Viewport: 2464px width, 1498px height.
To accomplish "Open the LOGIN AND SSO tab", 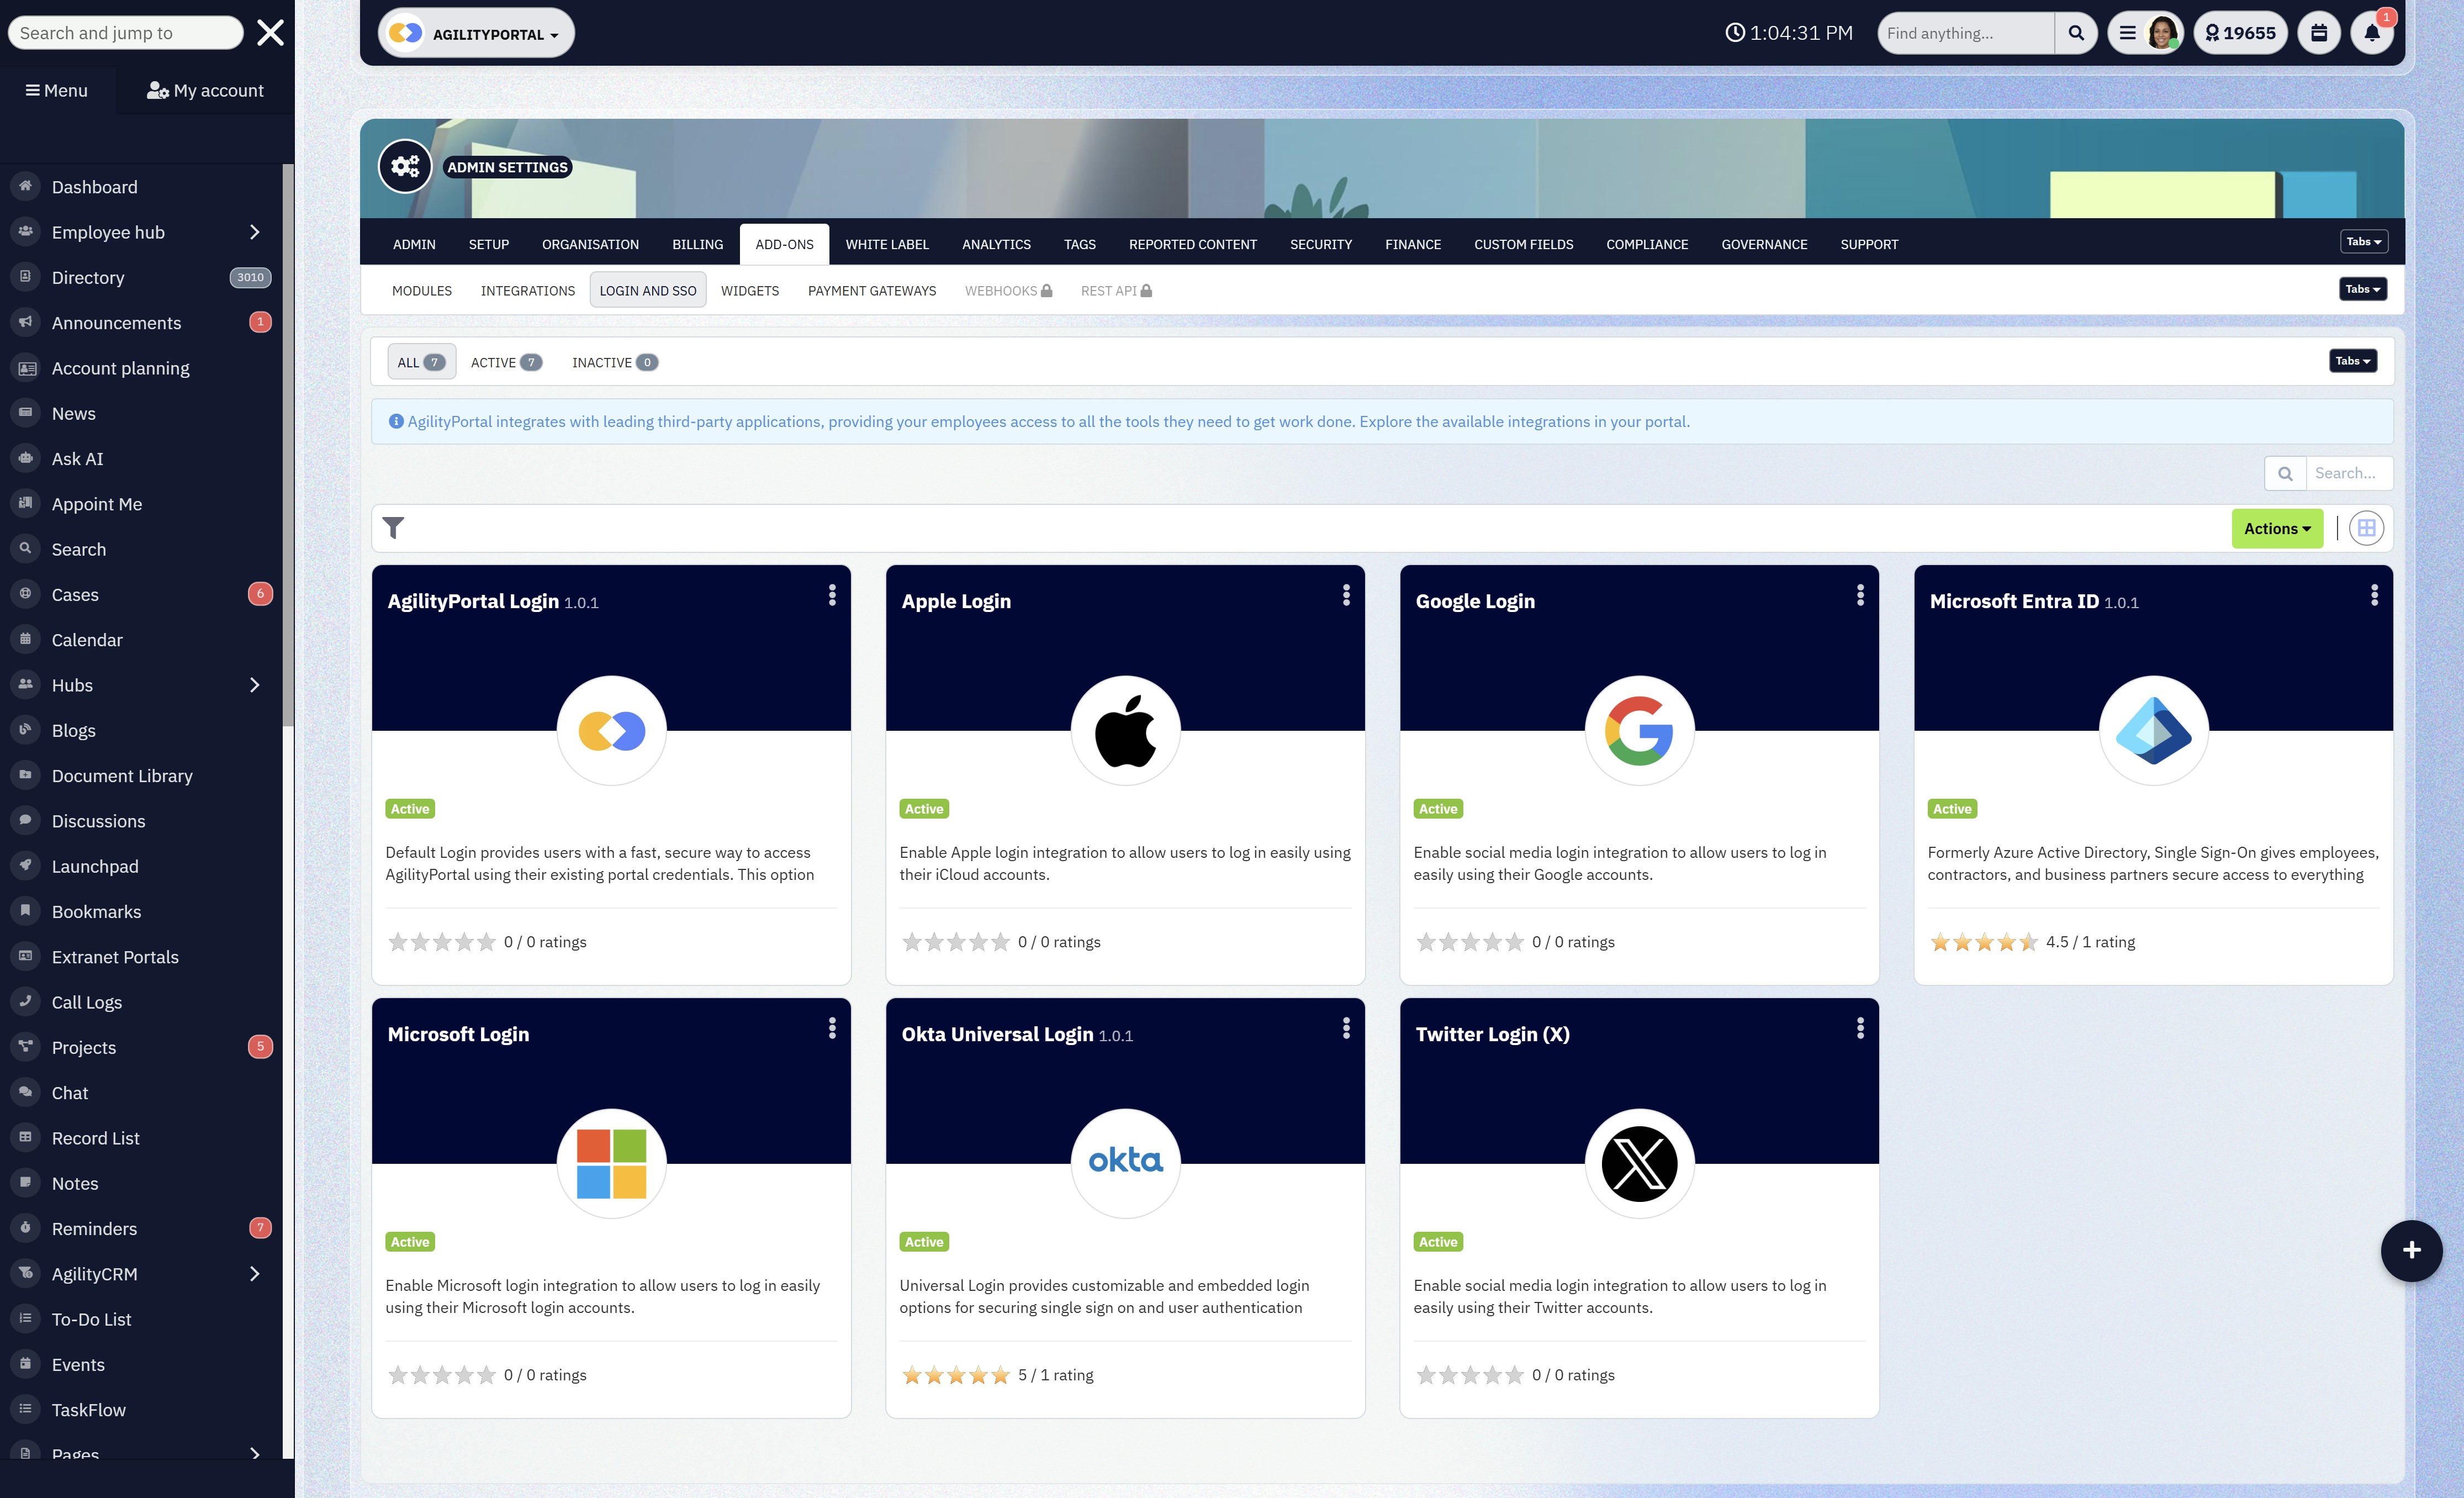I will (648, 290).
